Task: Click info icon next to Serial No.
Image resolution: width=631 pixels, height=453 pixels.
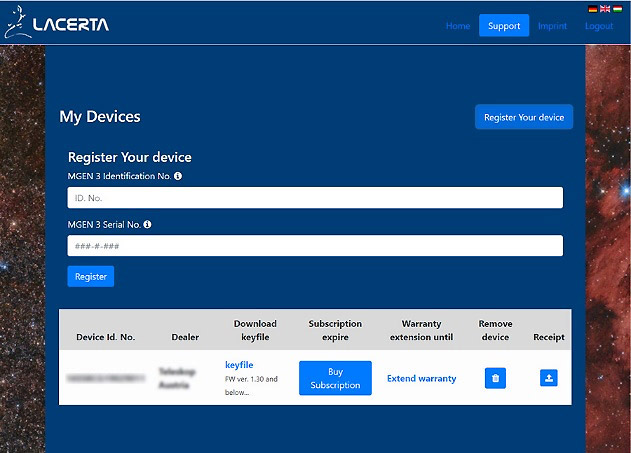Action: pyautogui.click(x=147, y=224)
